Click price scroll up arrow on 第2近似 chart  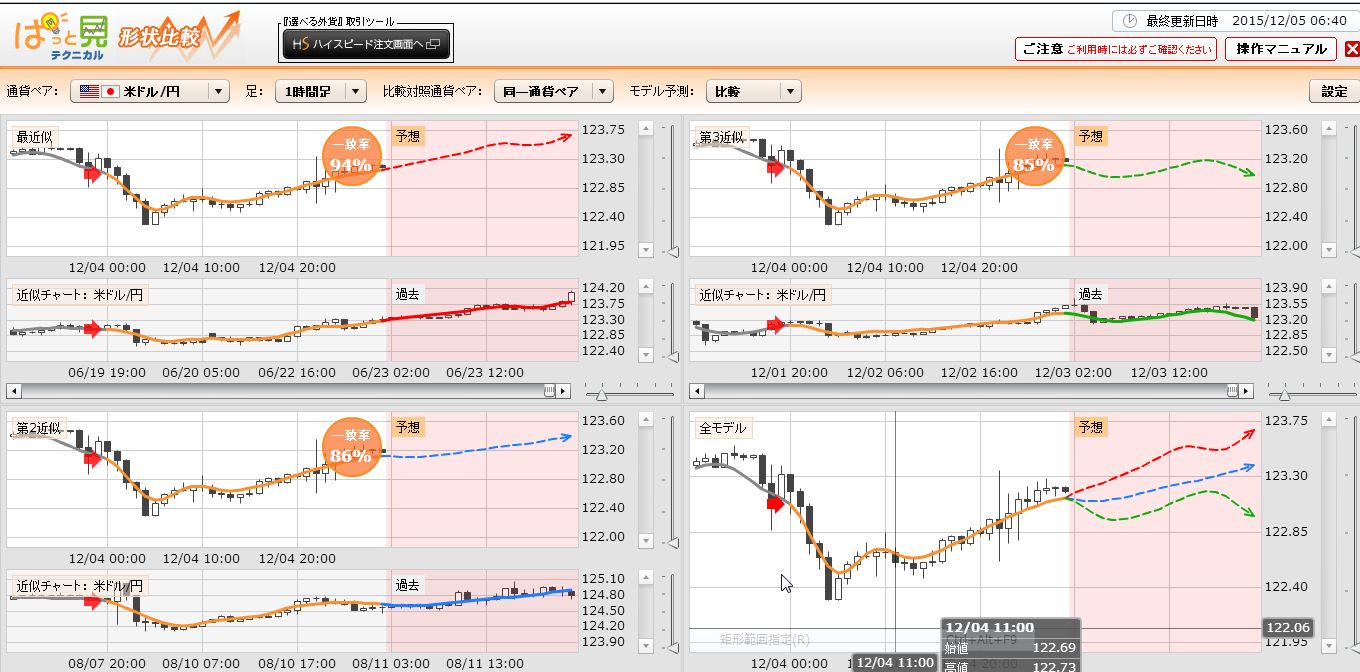point(645,419)
